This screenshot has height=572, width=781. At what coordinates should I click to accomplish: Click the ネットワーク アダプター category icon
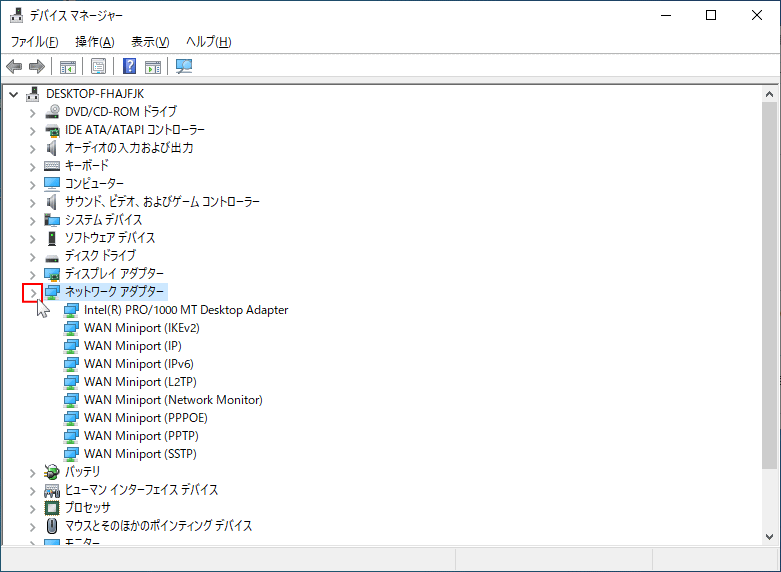click(52, 292)
